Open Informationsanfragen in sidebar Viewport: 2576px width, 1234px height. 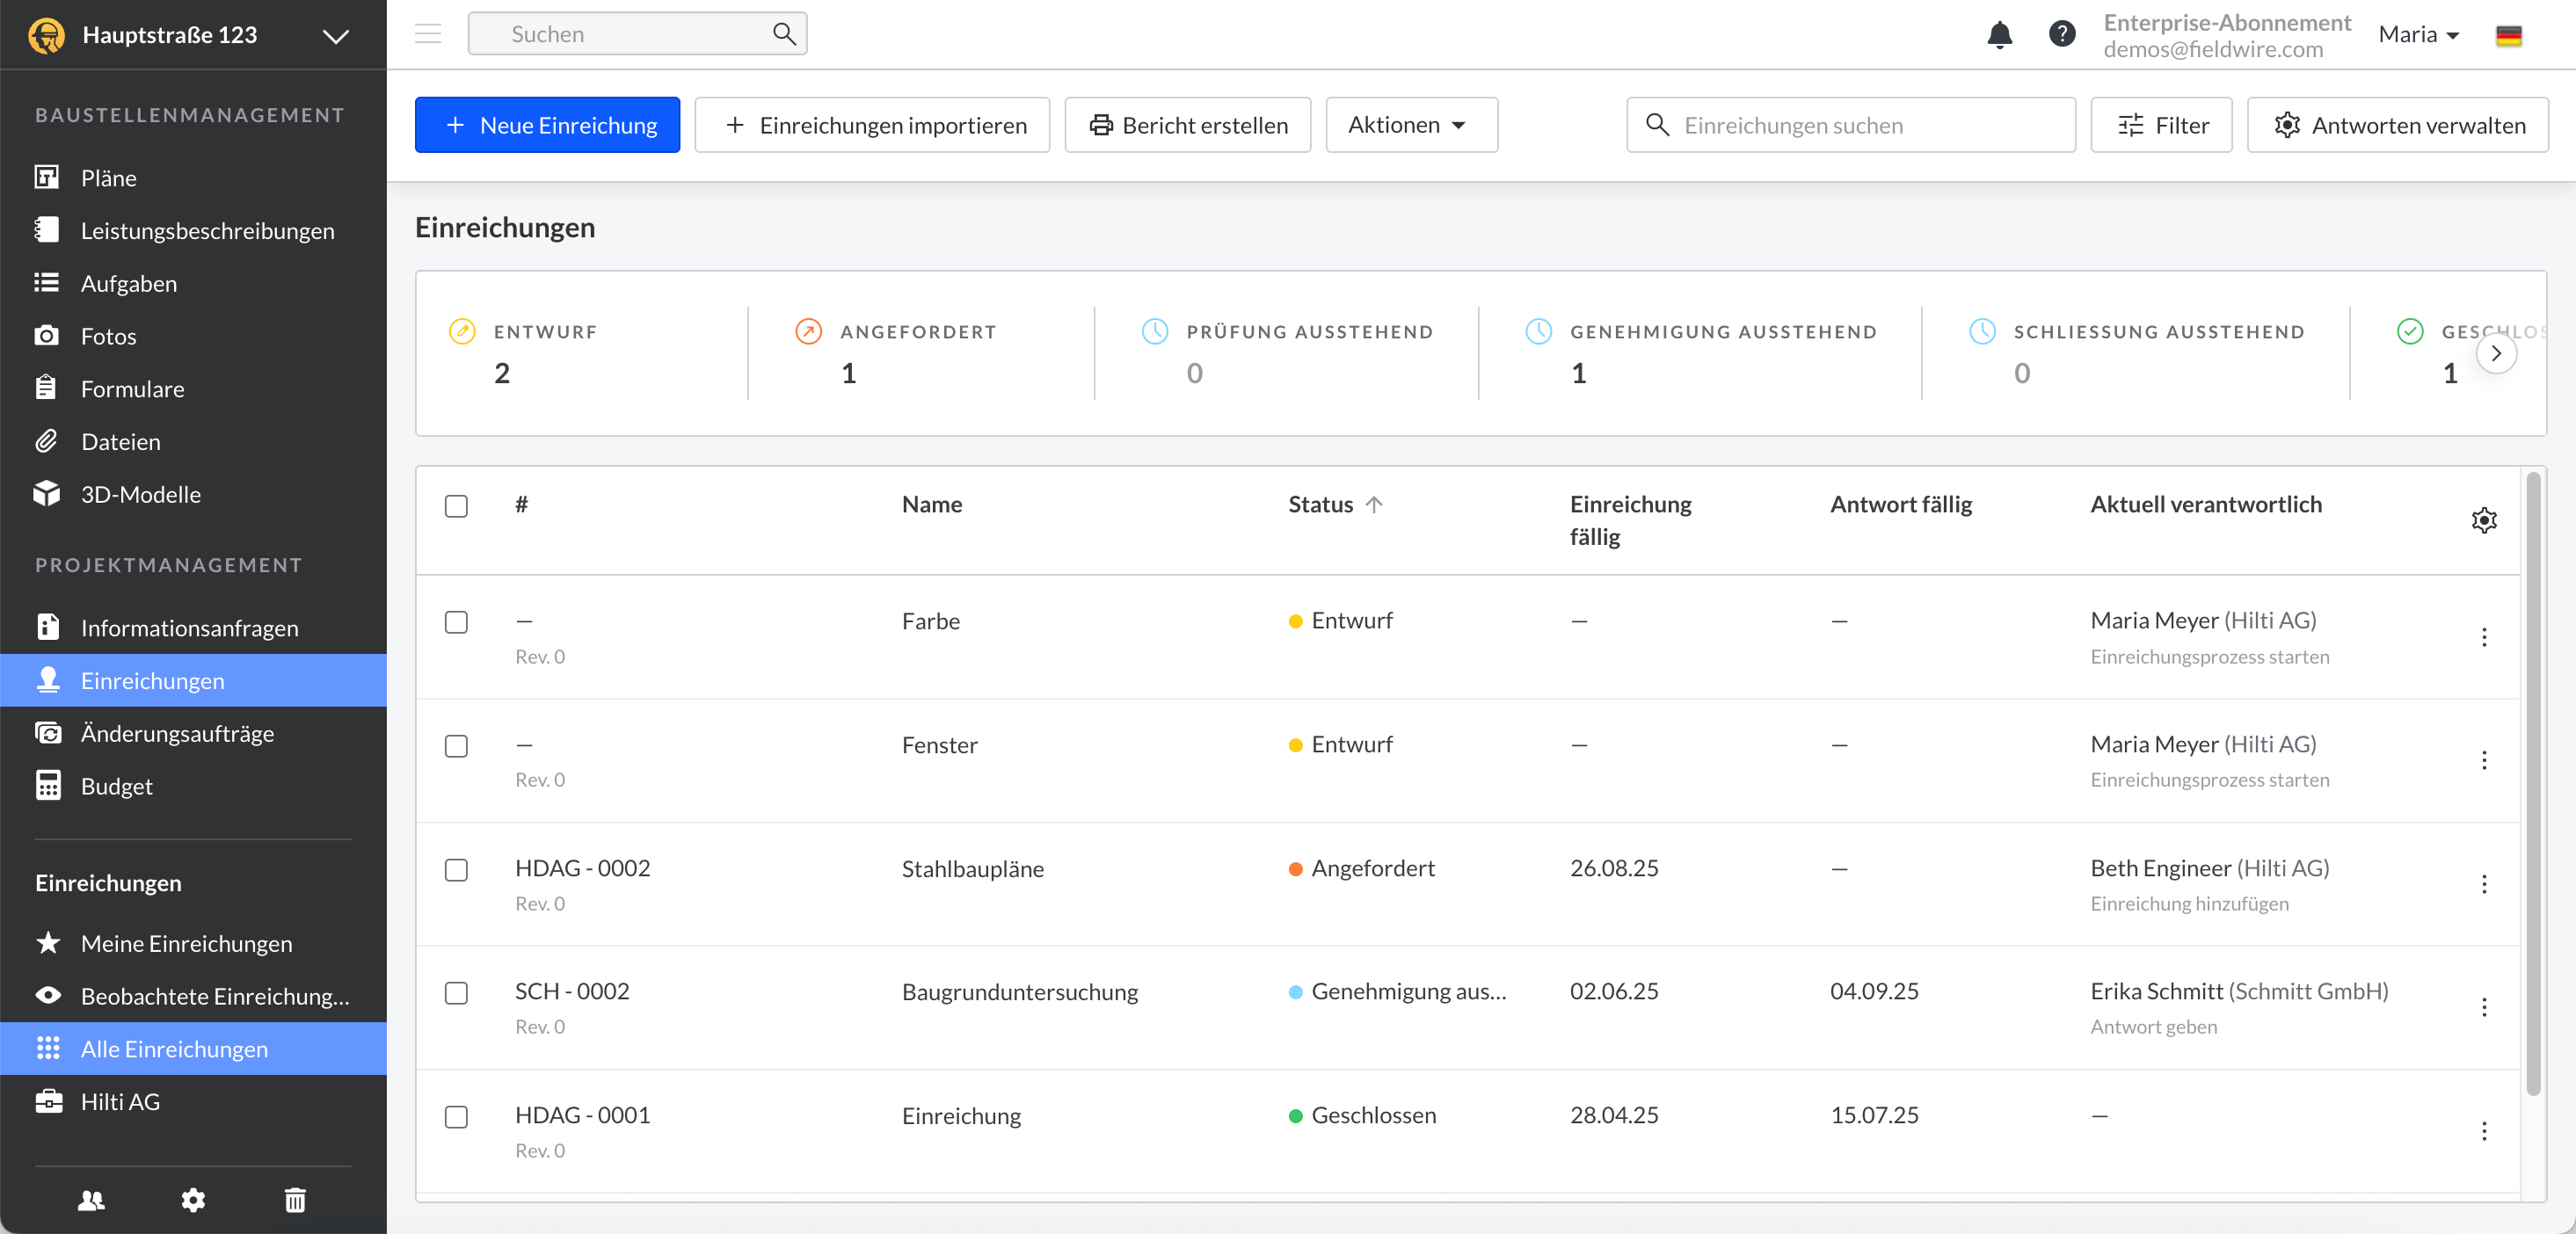click(x=189, y=628)
